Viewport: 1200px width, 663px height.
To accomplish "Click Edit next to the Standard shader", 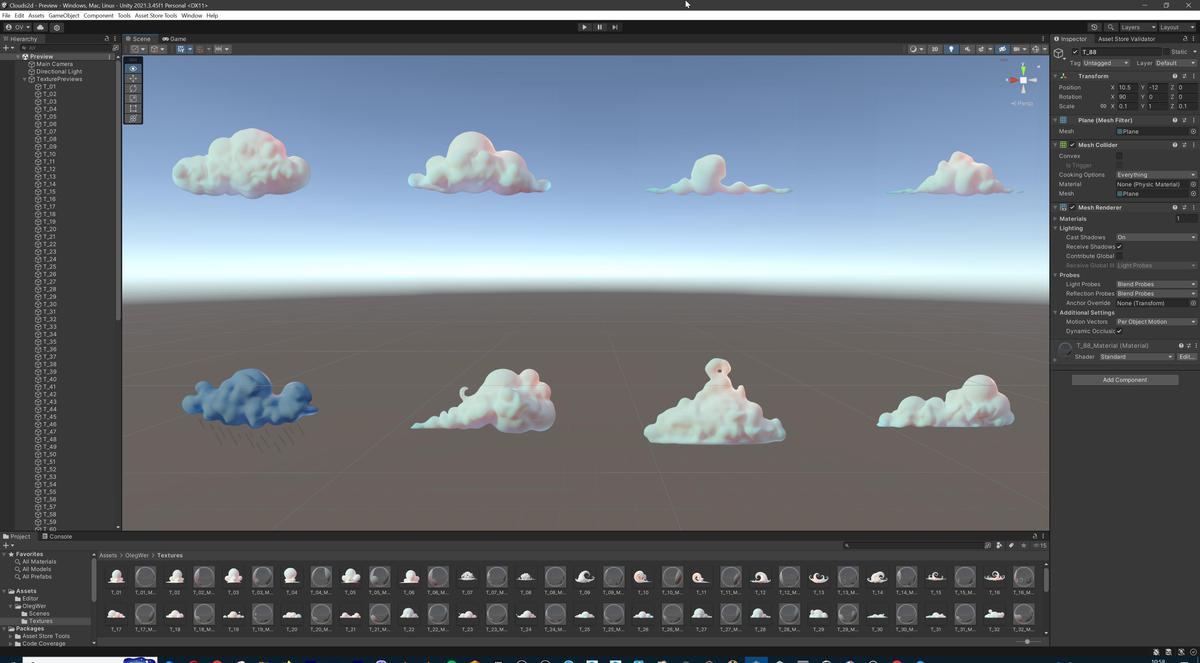I will [x=1185, y=356].
